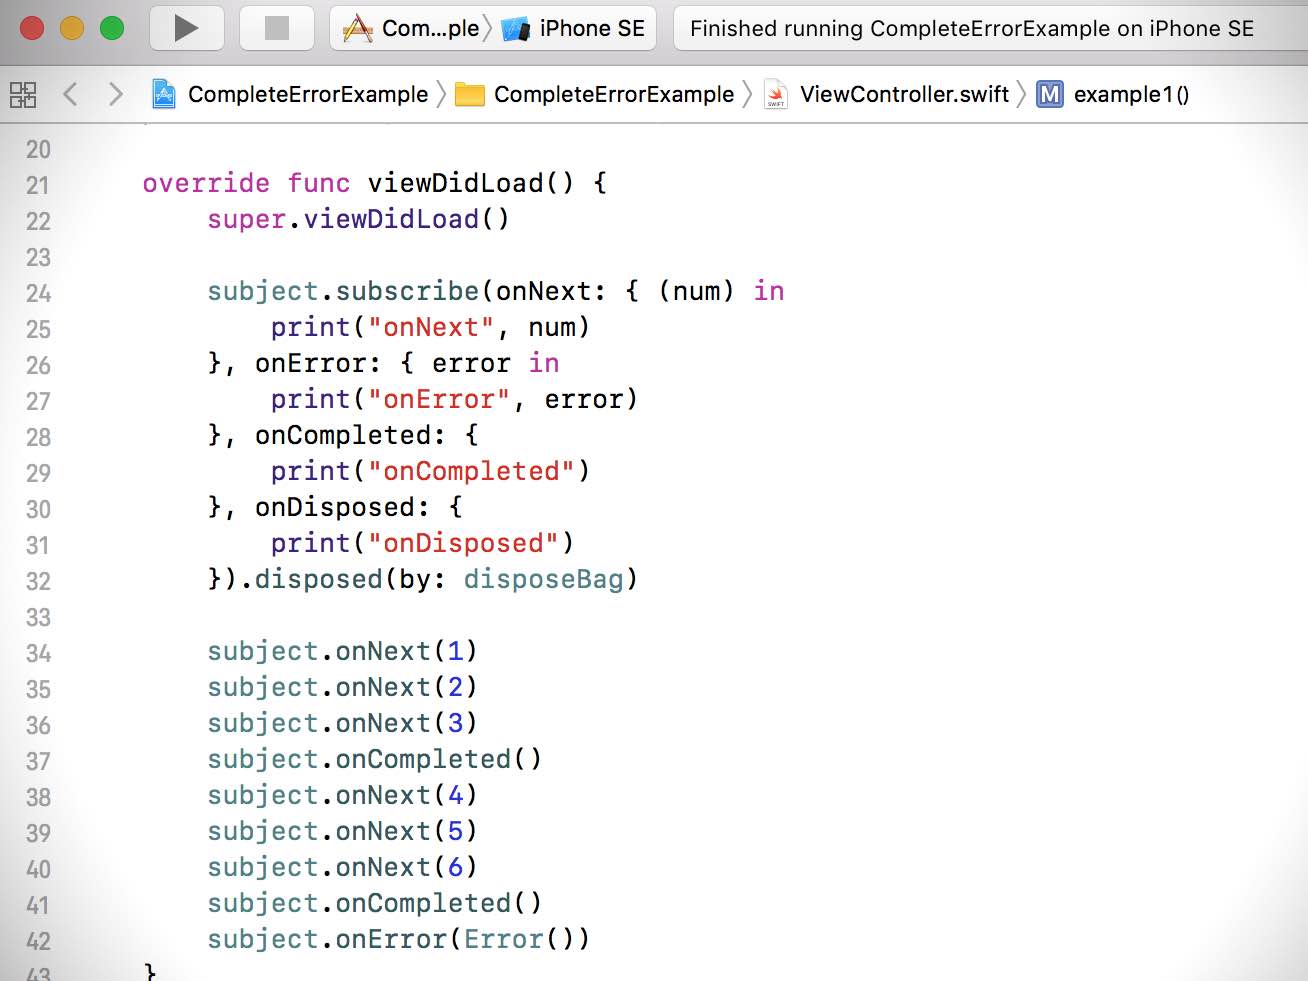Viewport: 1308px width, 981px height.
Task: Click line number 37 in the gutter
Action: [x=38, y=761]
